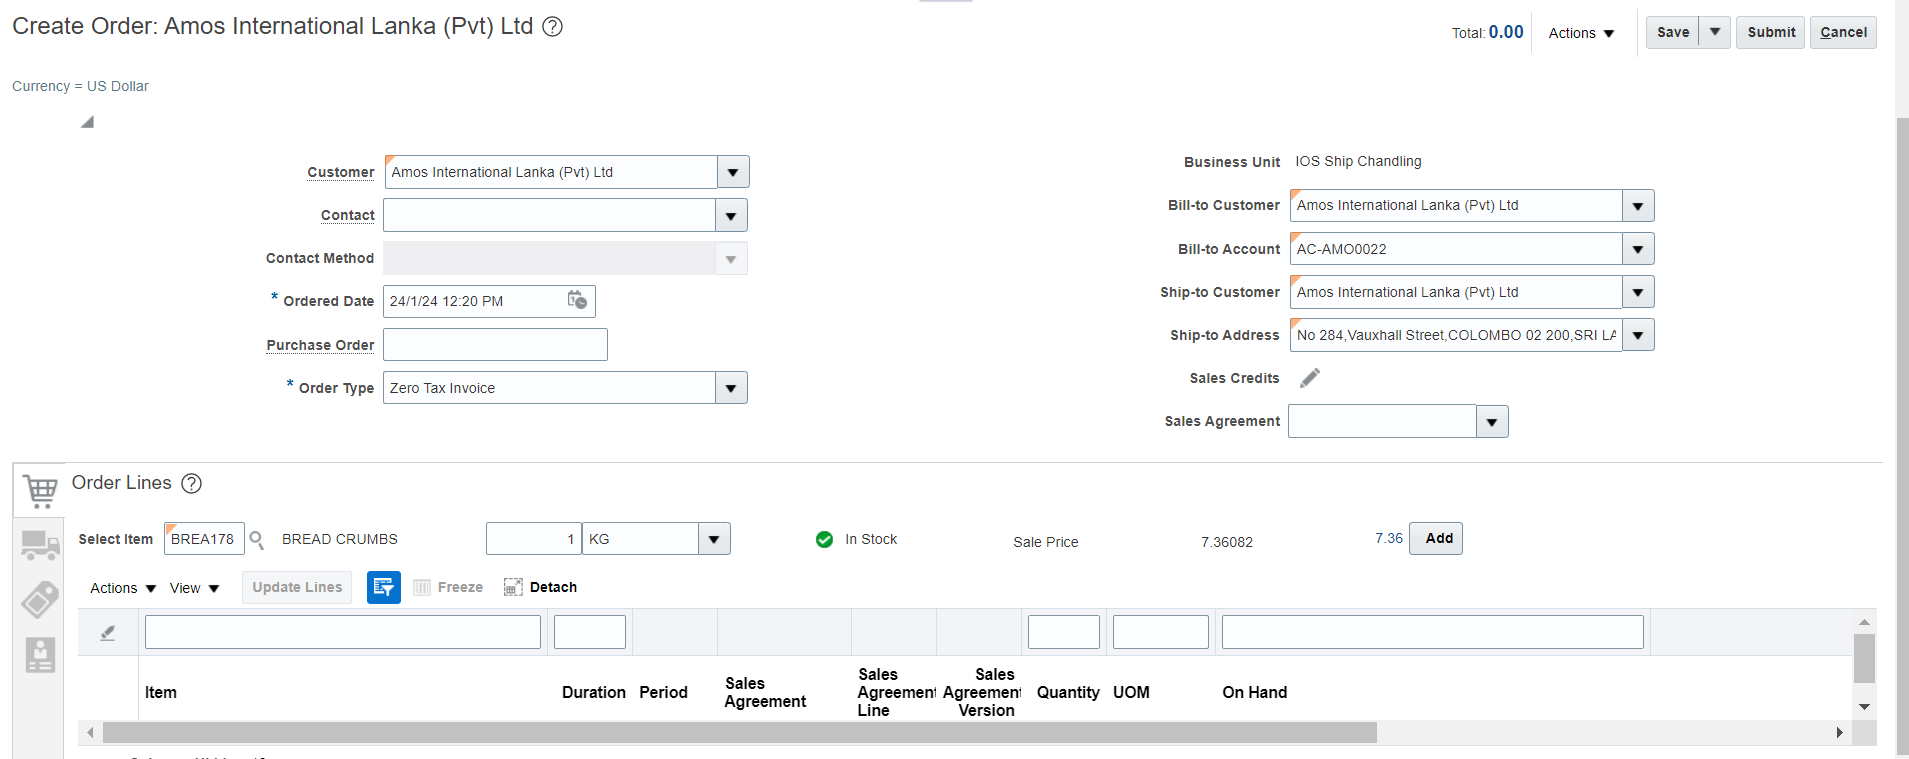Add the item to order lines
1909x759 pixels.
(x=1436, y=538)
